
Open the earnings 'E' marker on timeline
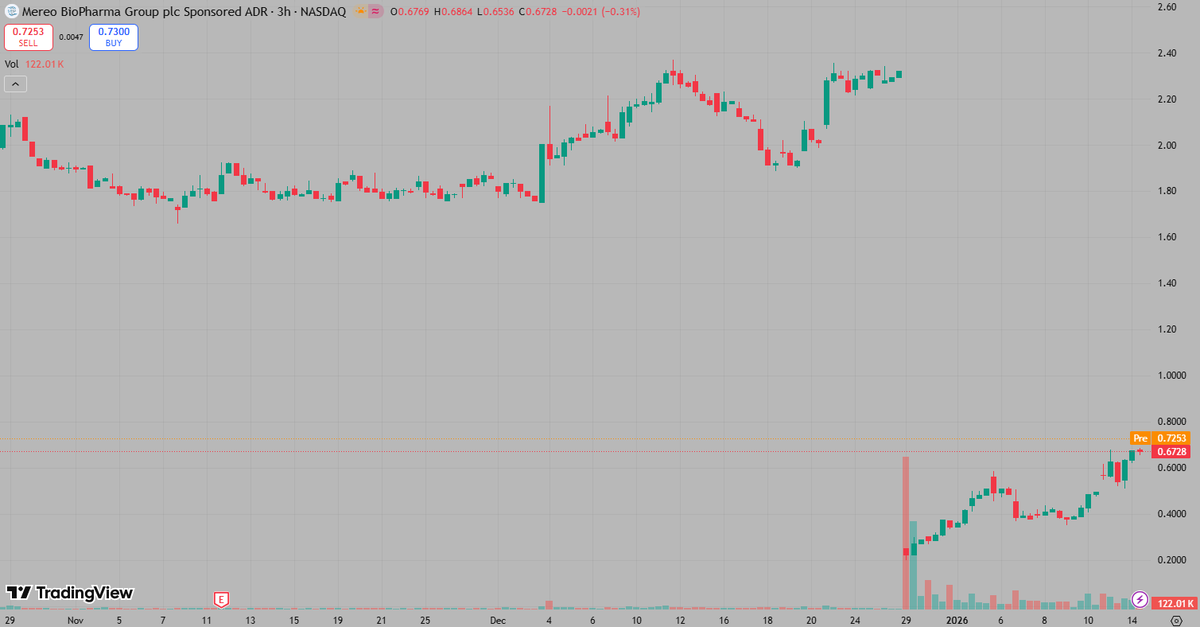222,600
